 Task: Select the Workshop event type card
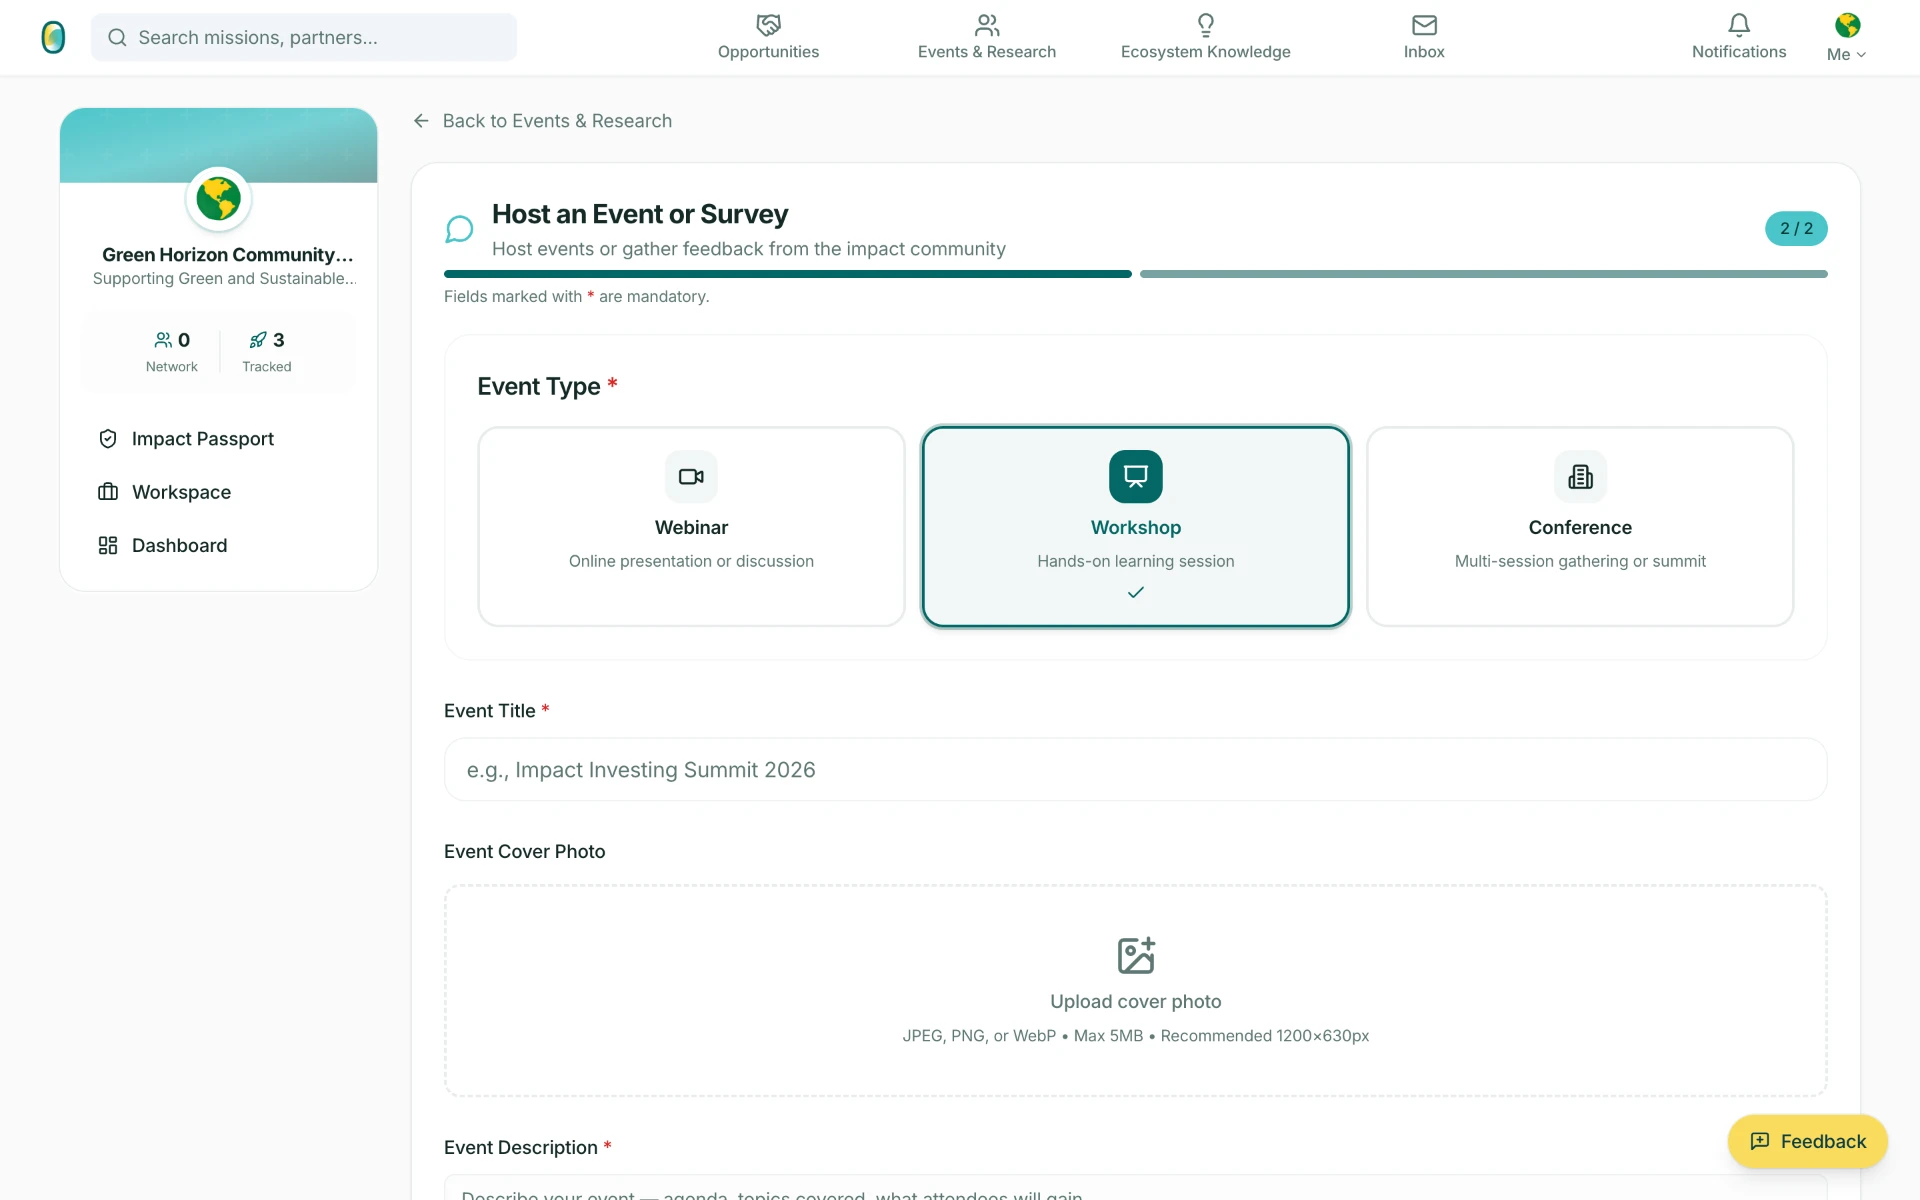tap(1136, 527)
